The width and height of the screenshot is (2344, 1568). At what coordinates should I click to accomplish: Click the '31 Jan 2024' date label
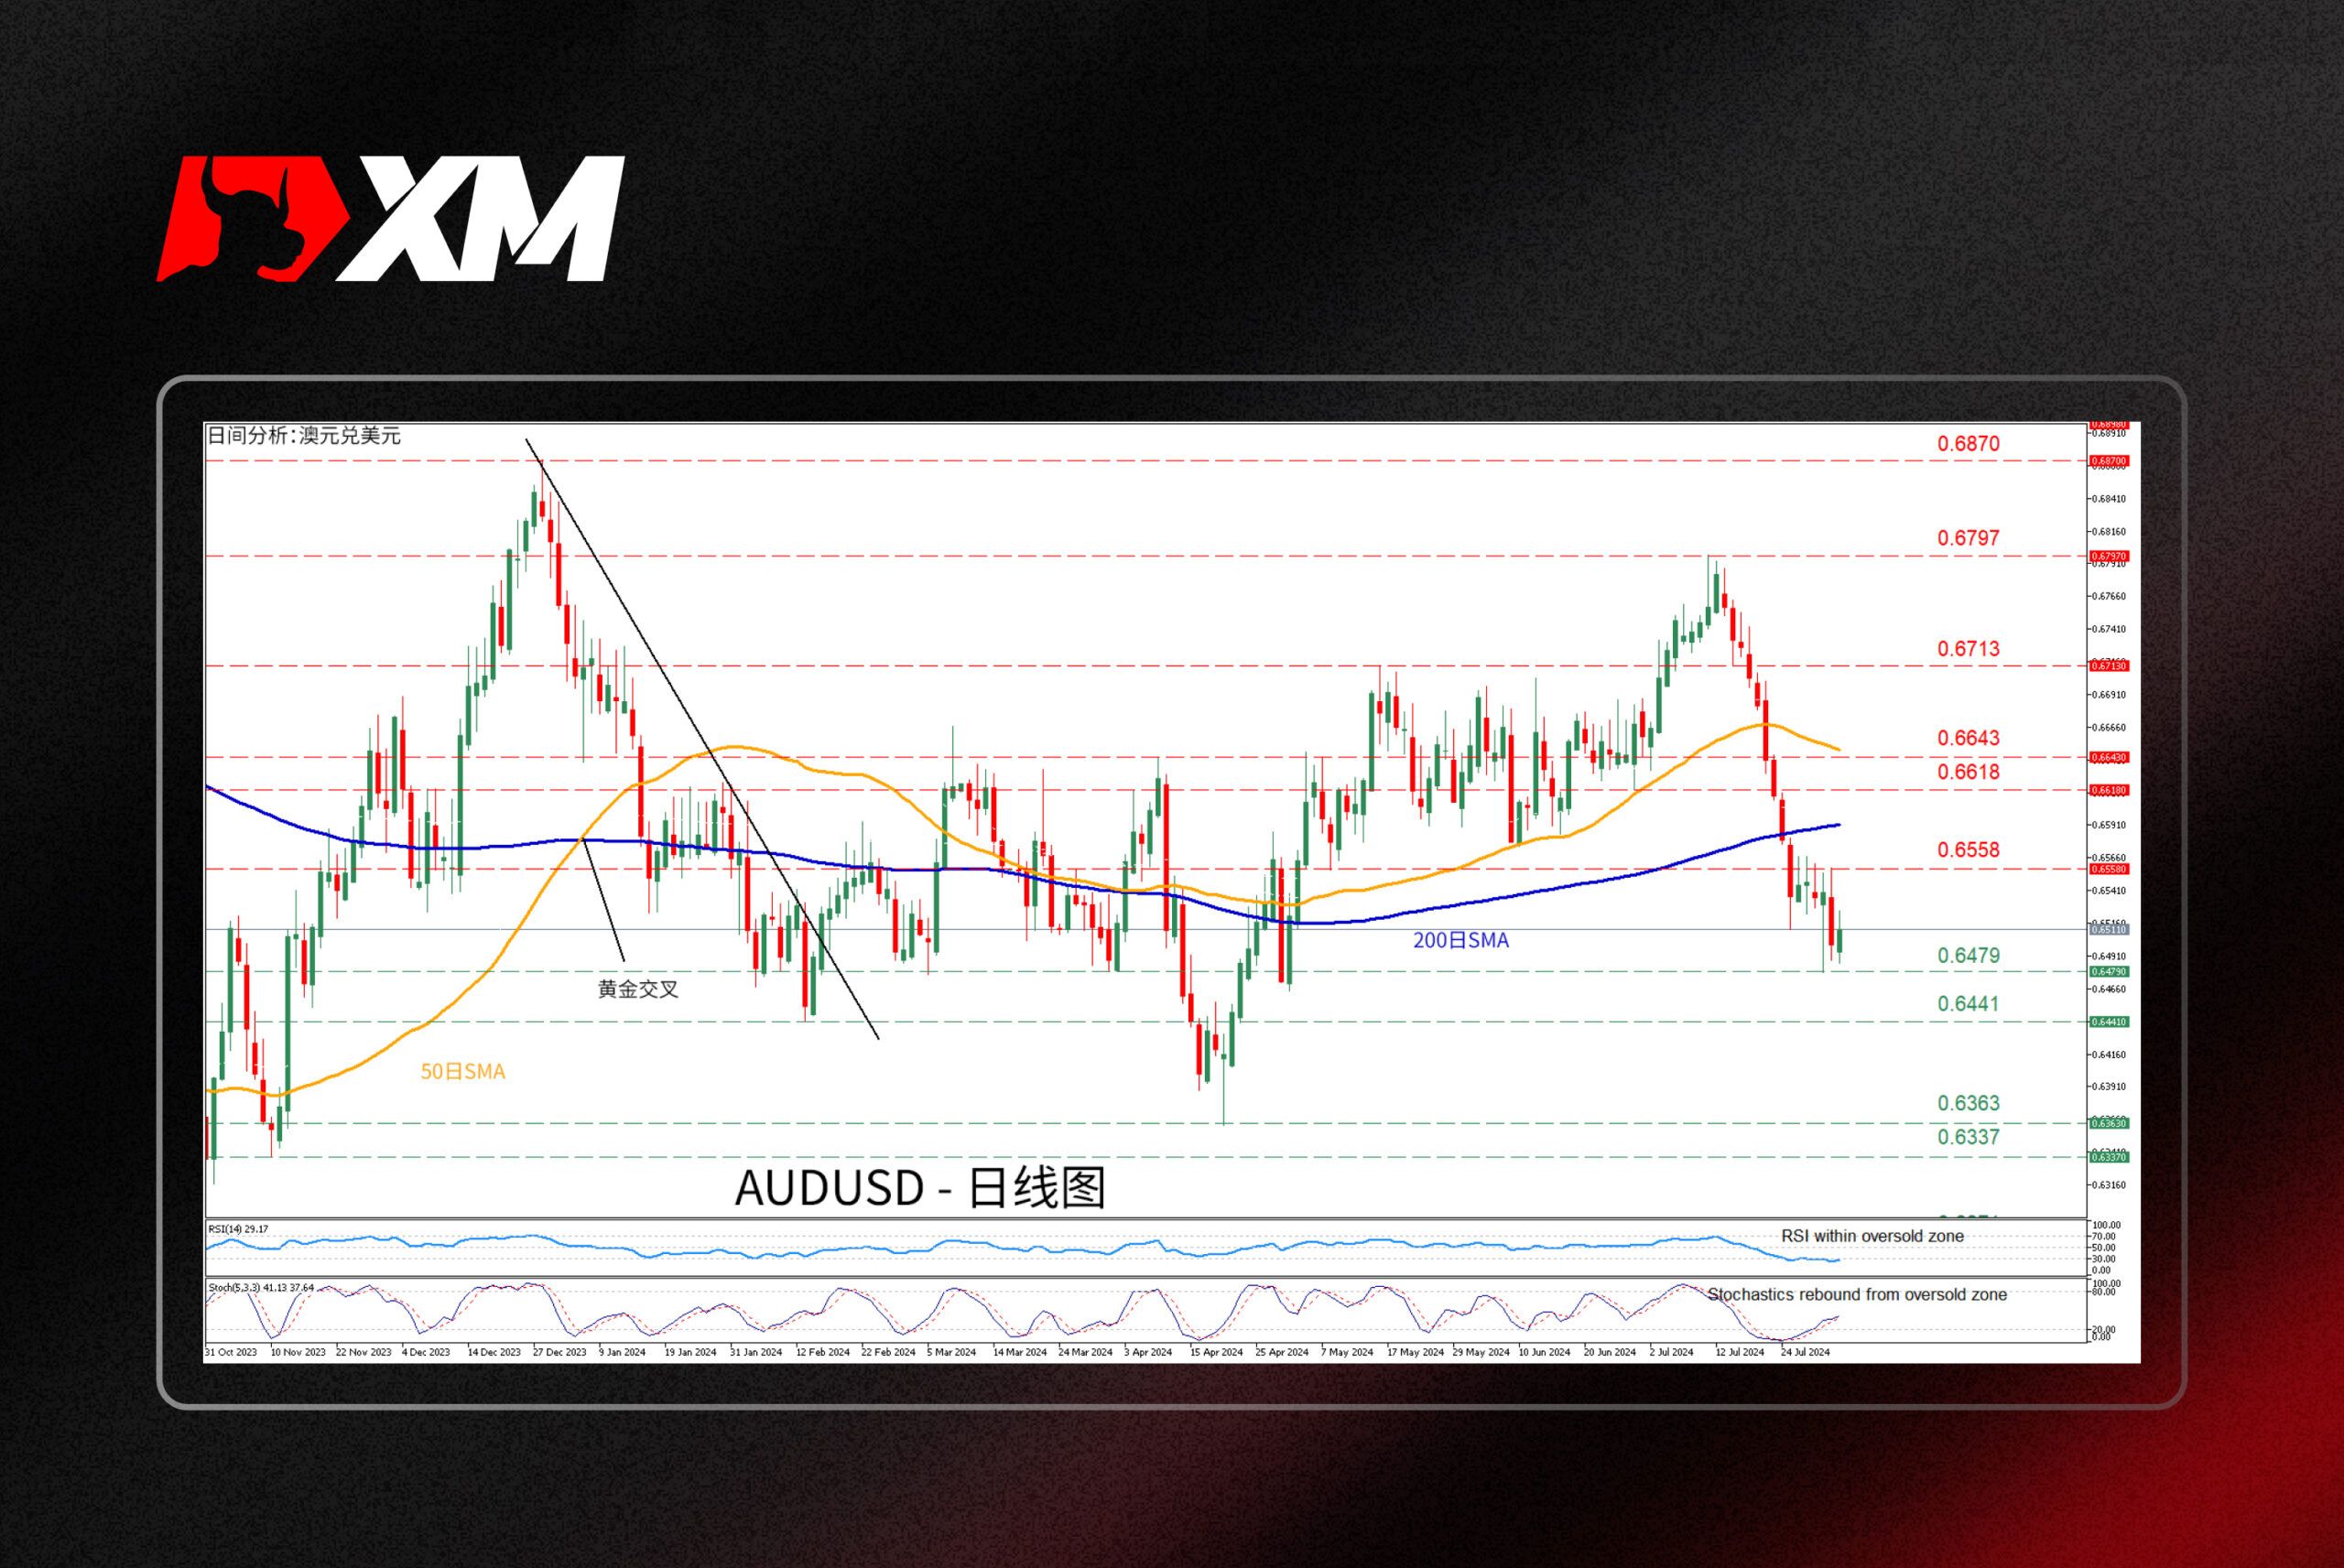tap(756, 1352)
